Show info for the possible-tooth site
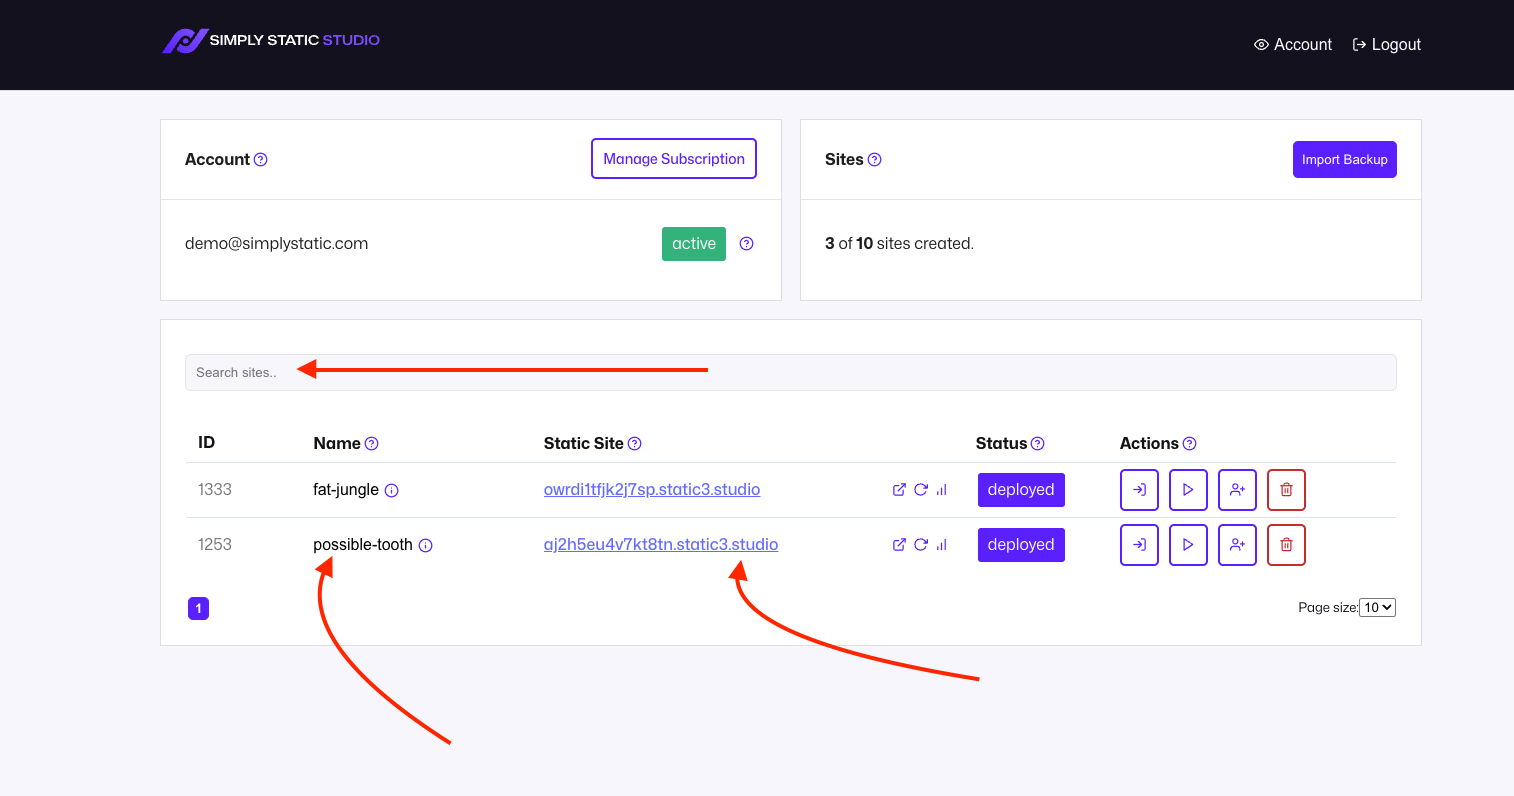Viewport: 1514px width, 796px height. click(x=426, y=546)
